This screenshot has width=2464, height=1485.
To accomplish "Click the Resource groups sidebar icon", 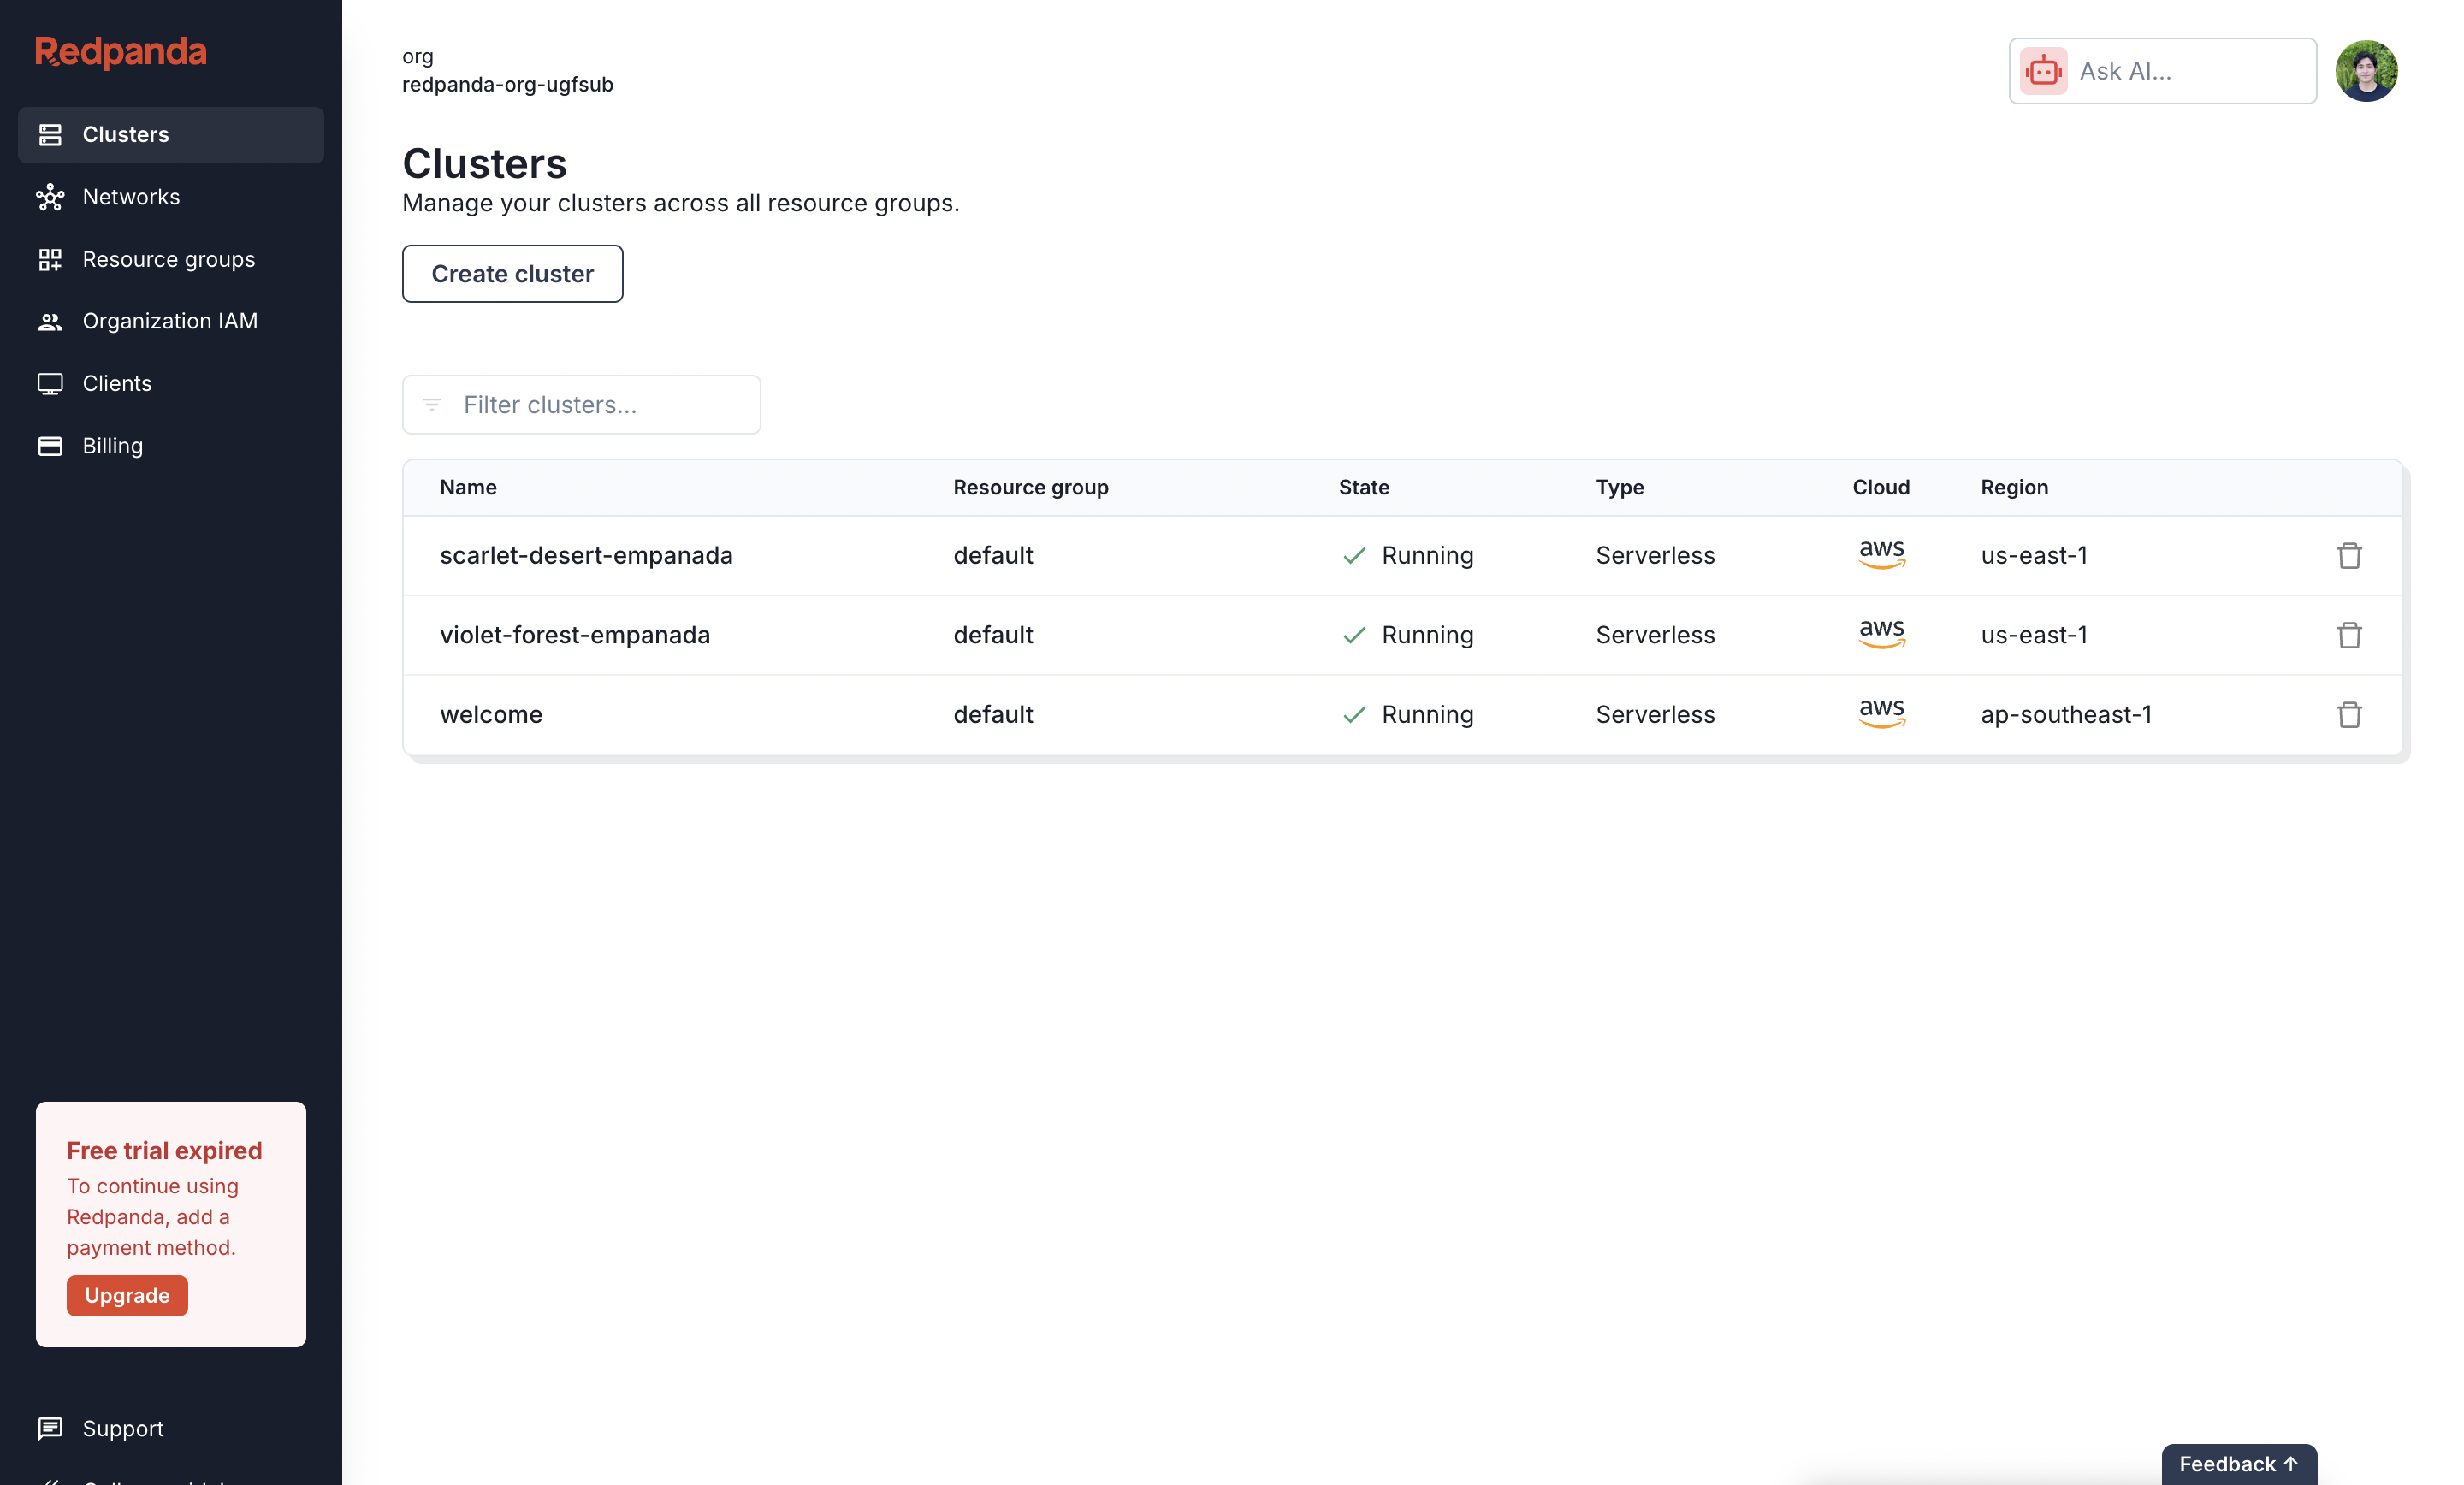I will (51, 259).
